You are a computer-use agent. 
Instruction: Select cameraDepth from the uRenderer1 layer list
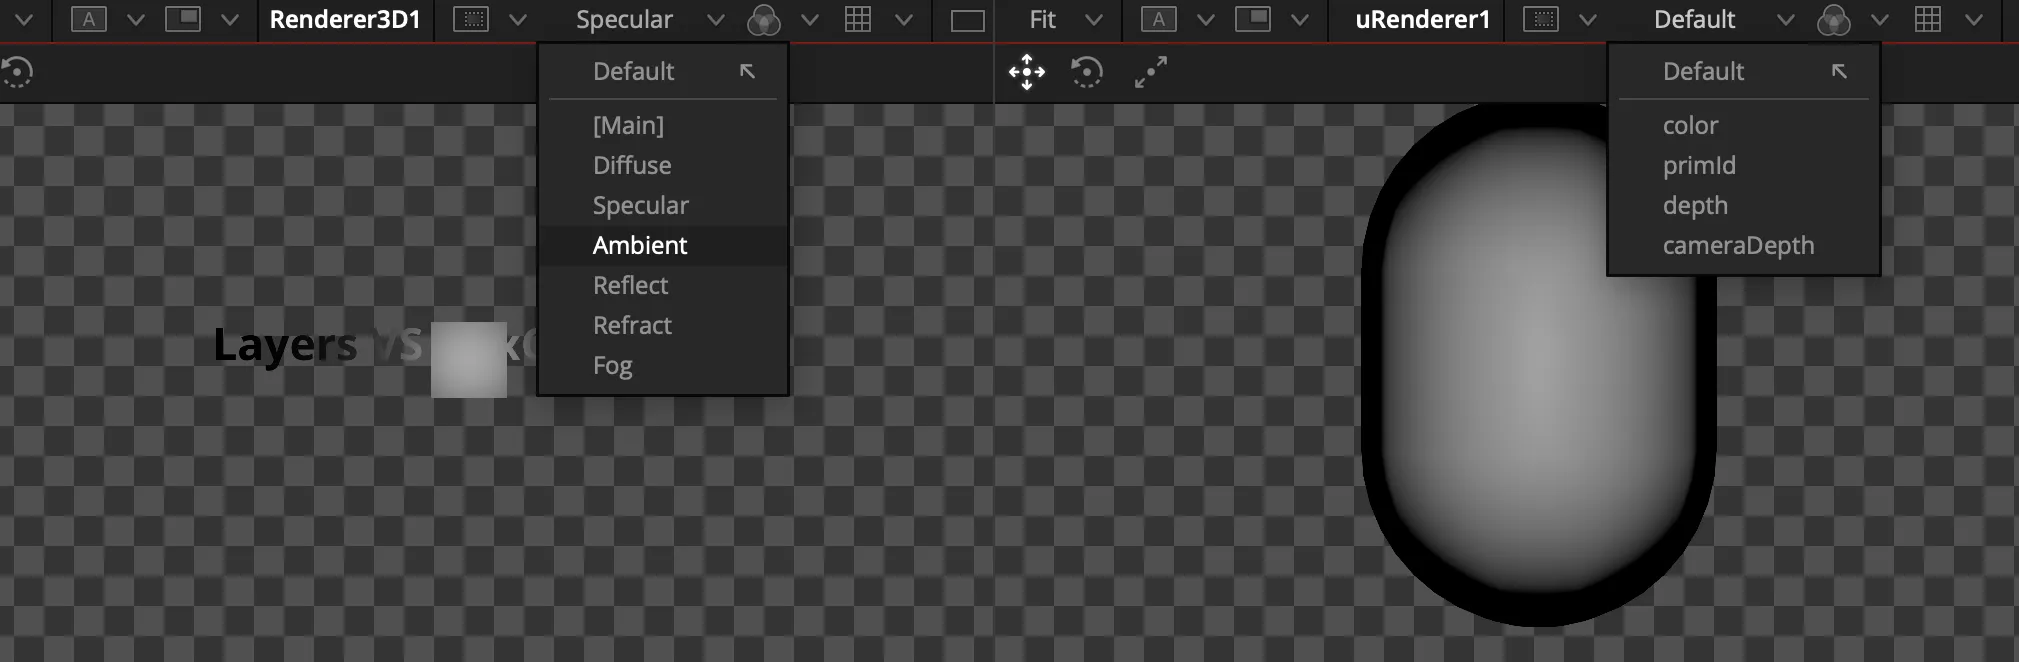1738,246
